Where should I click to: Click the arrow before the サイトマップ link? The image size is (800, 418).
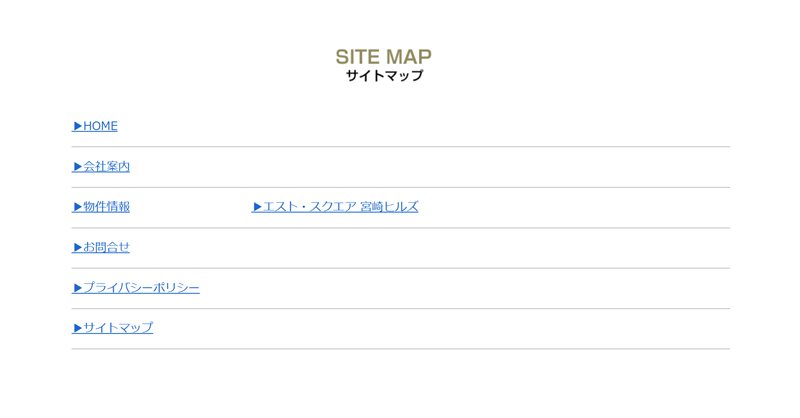tap(77, 328)
